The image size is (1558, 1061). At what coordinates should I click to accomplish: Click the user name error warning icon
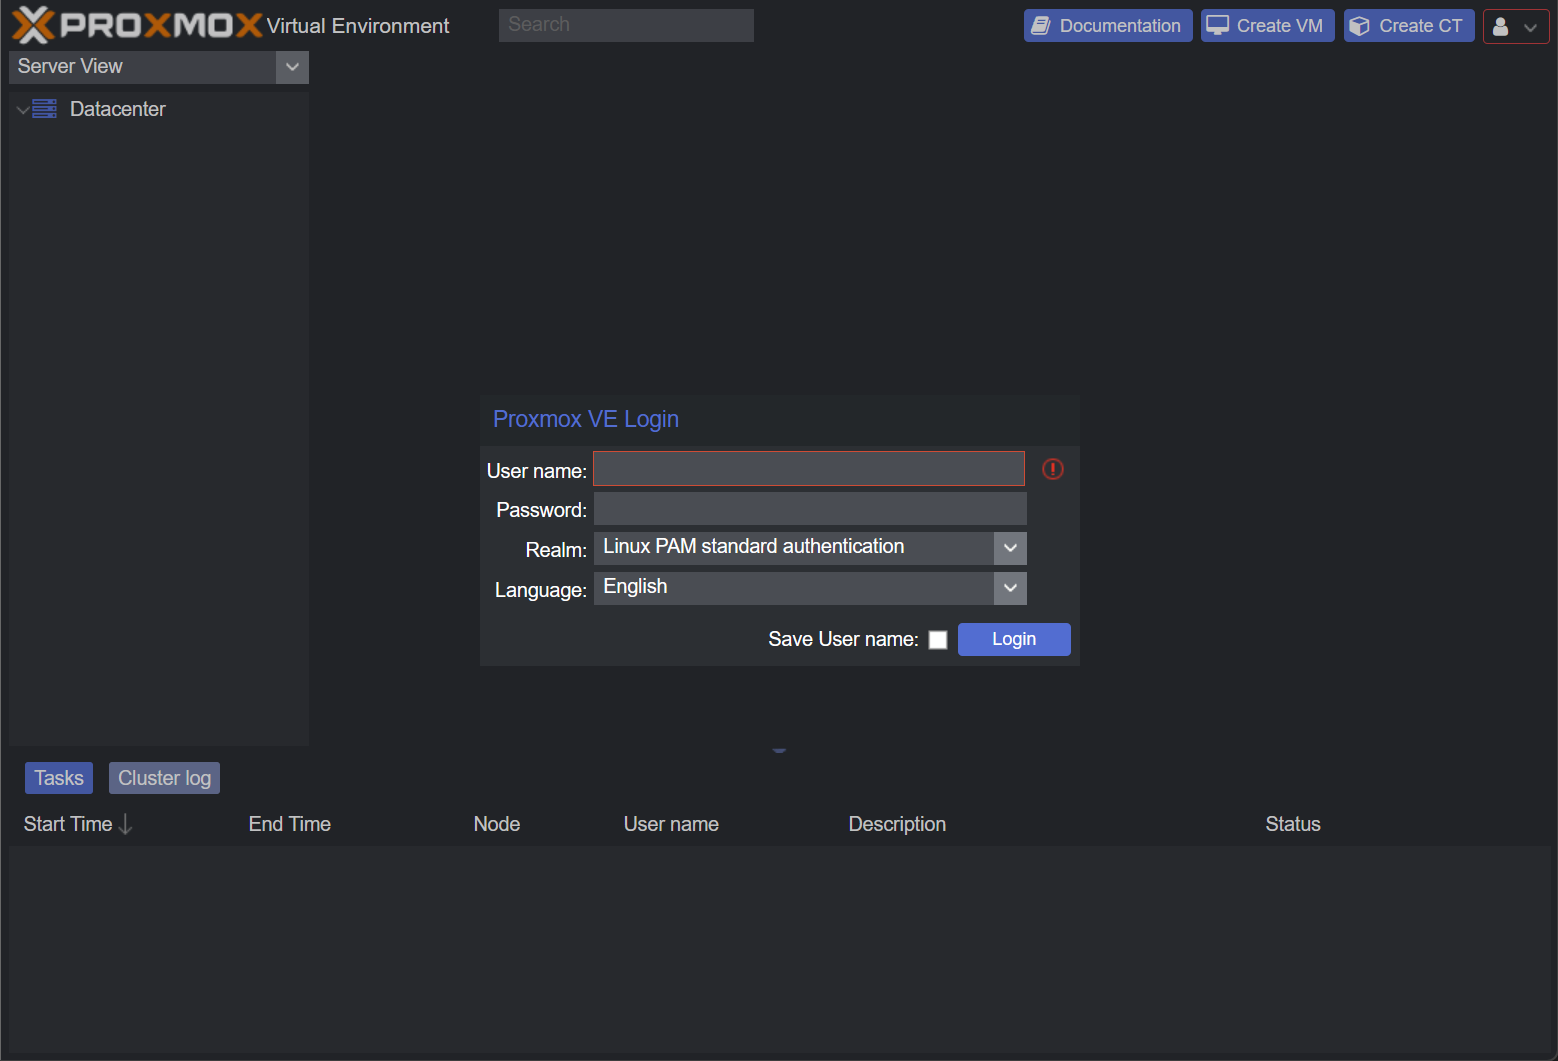point(1053,469)
